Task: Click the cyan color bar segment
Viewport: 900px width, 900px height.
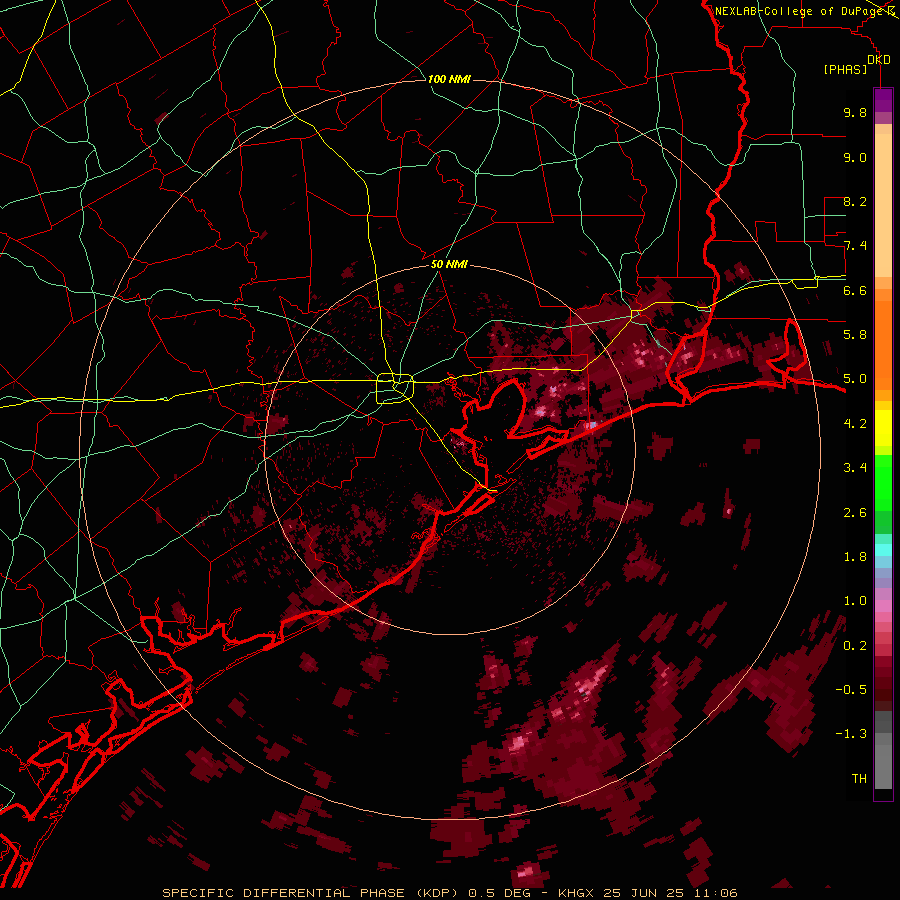Action: point(883,550)
